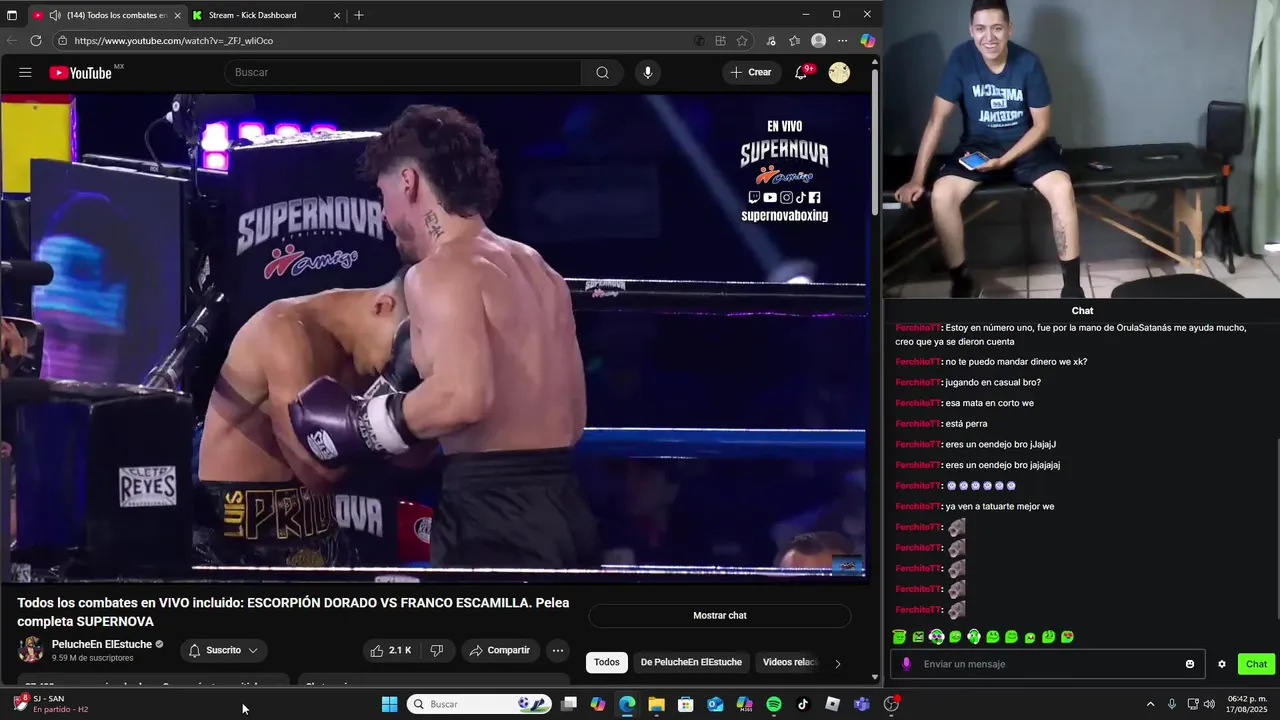Open a new browser tab

(x=359, y=15)
